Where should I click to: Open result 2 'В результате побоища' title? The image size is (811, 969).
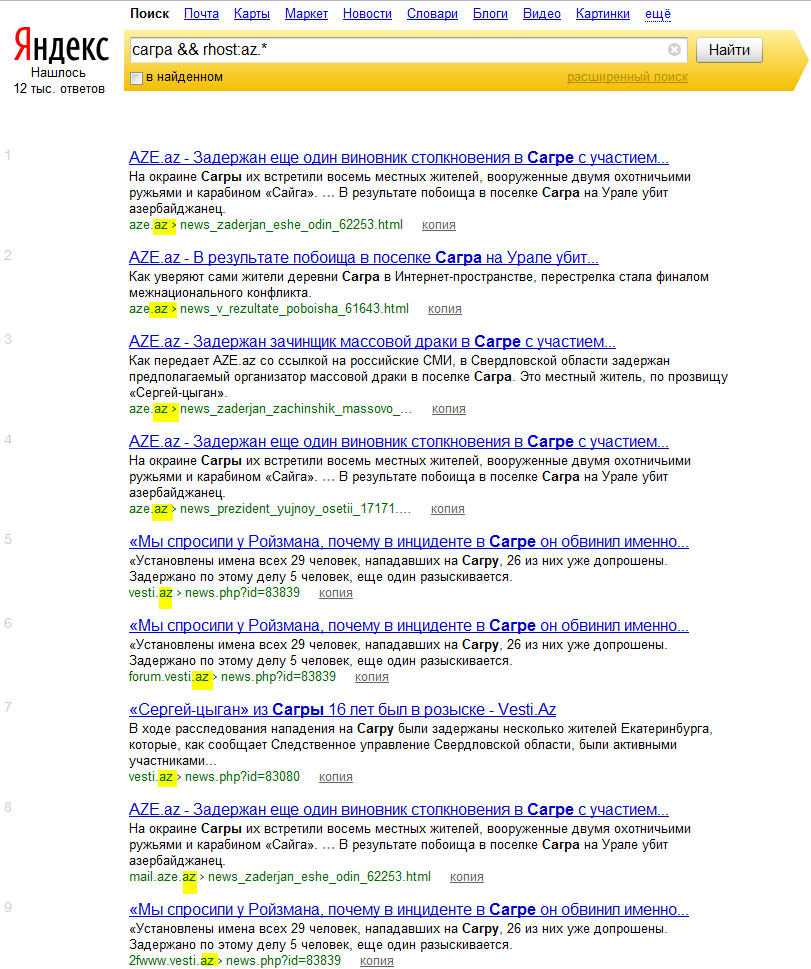[x=363, y=258]
